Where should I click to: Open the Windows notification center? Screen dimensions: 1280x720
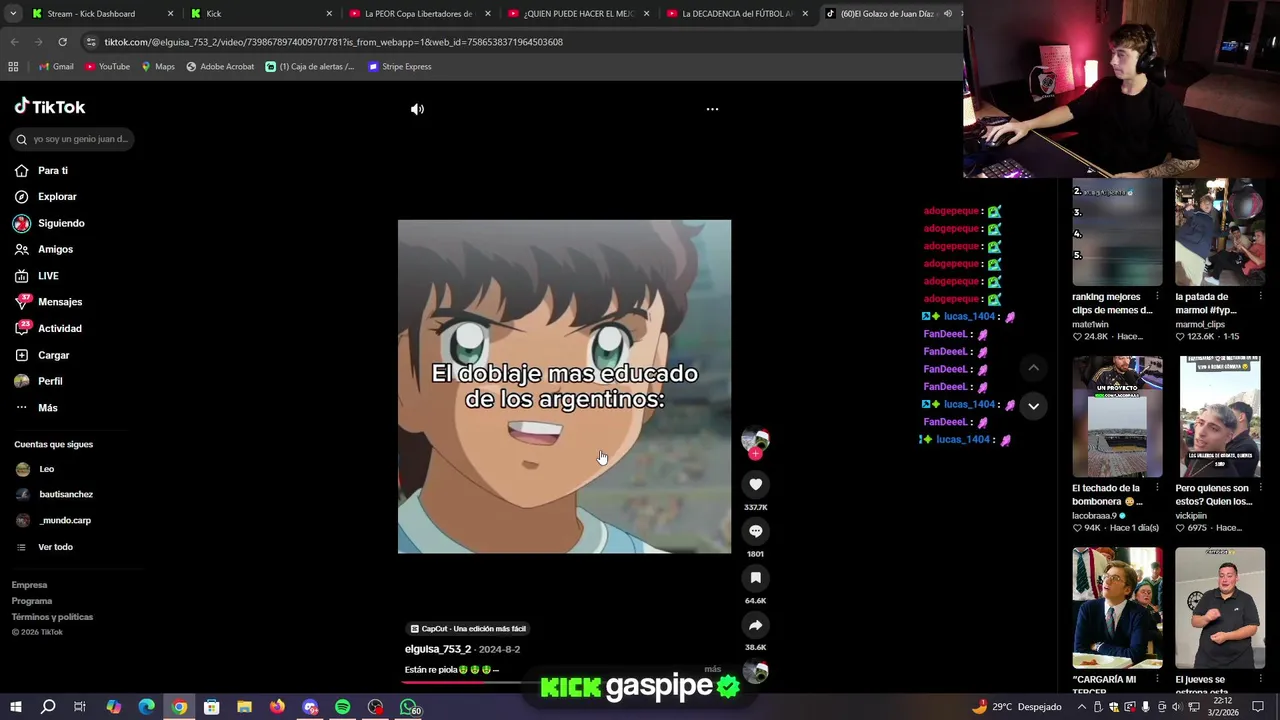click(1258, 707)
